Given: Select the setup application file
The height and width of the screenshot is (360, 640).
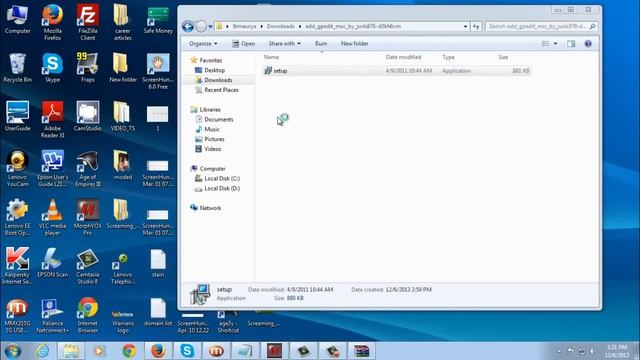Looking at the screenshot, I should 396,71.
